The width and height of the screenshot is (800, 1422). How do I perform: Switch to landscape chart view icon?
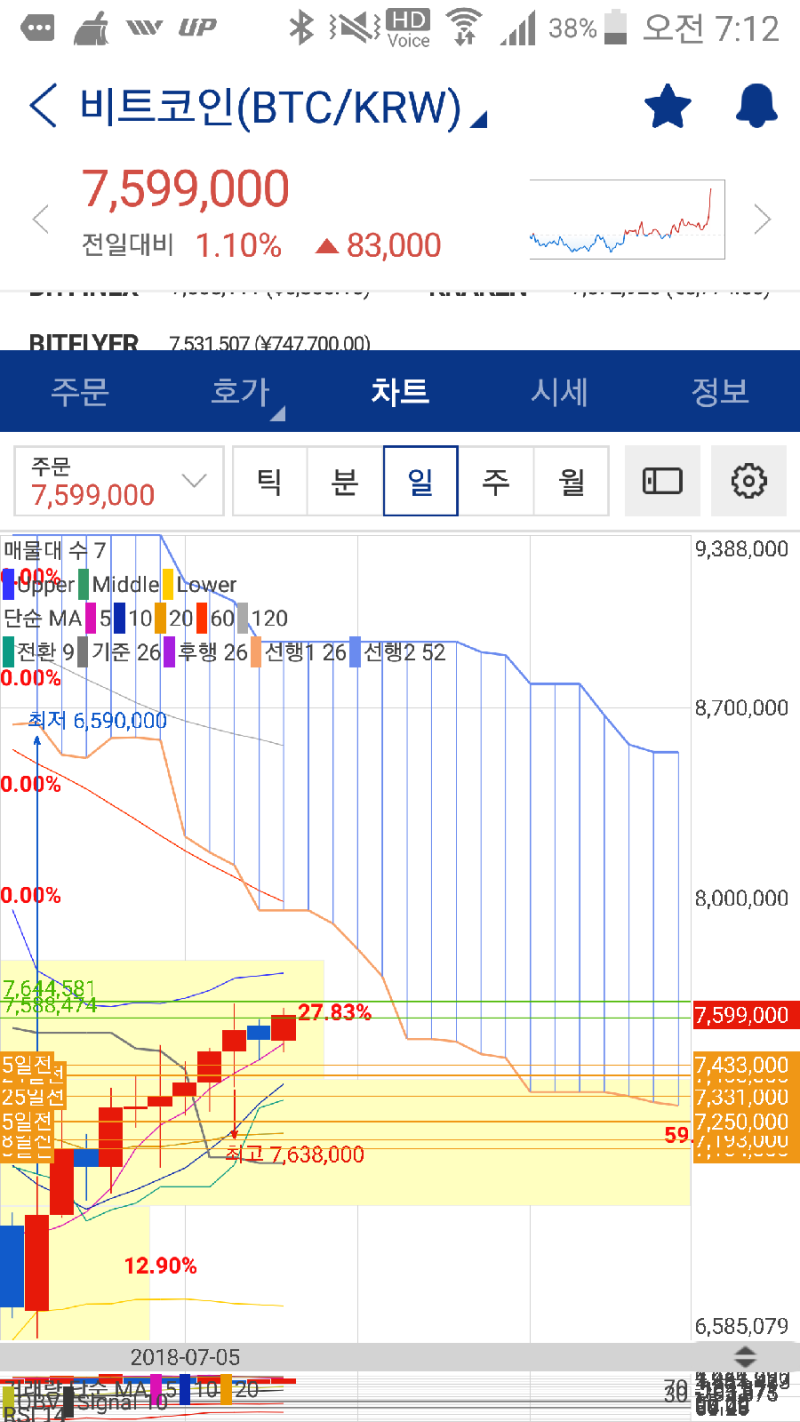pyautogui.click(x=662, y=481)
